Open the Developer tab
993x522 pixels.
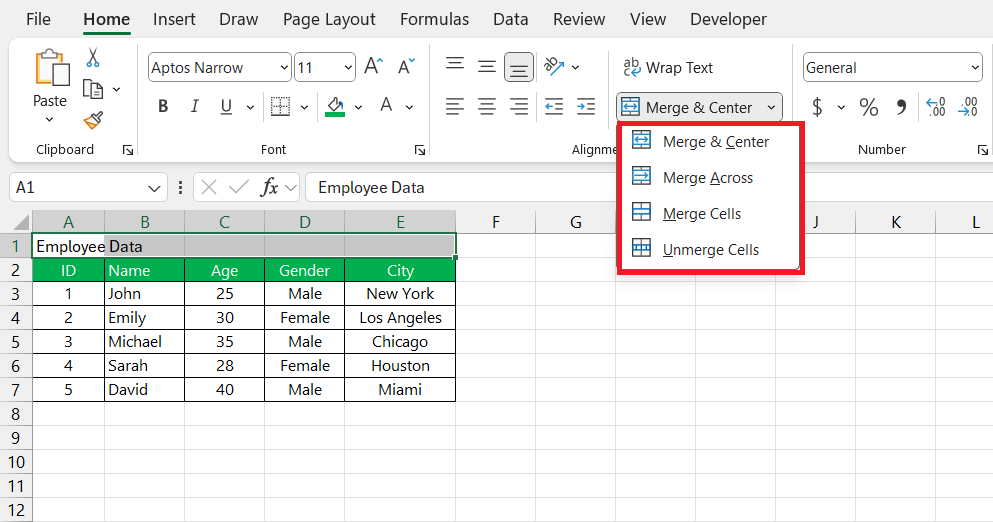728,20
